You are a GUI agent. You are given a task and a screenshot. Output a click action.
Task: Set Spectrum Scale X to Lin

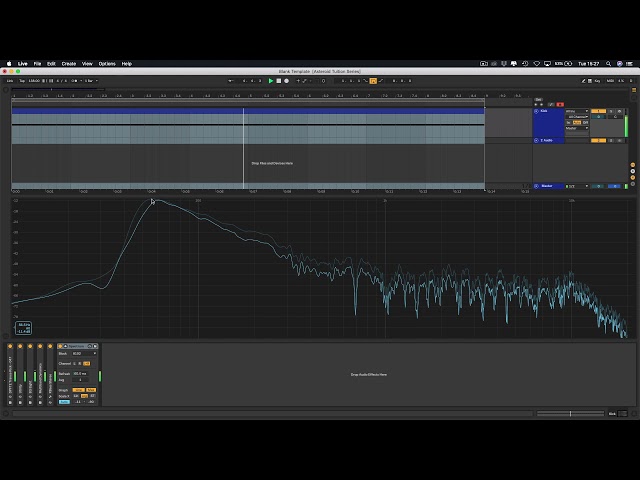[76, 396]
